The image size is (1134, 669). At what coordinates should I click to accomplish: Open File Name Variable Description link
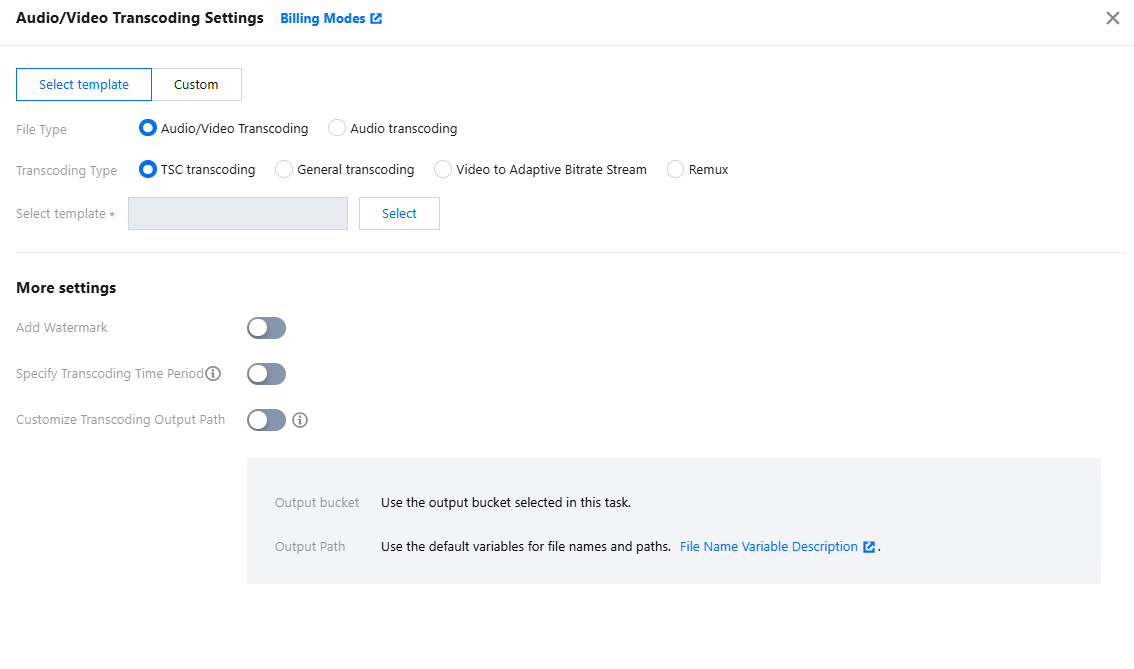pyautogui.click(x=768, y=547)
